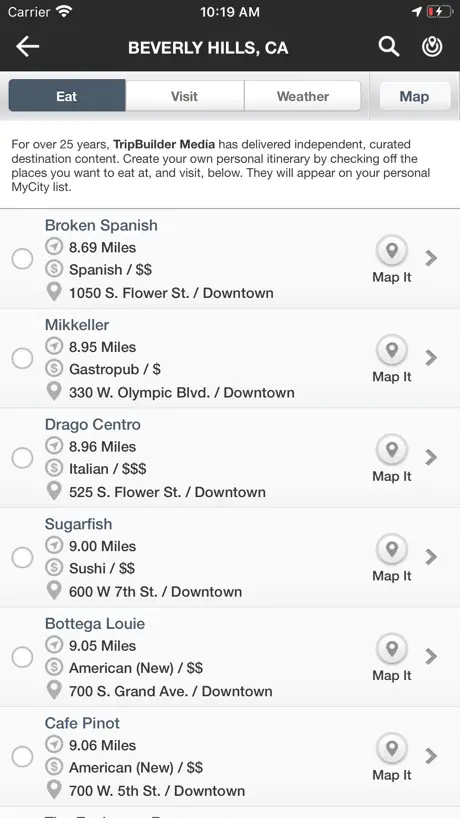This screenshot has width=460, height=818.
Task: Select the Mikkeller checkbox circle
Action: pos(22,358)
